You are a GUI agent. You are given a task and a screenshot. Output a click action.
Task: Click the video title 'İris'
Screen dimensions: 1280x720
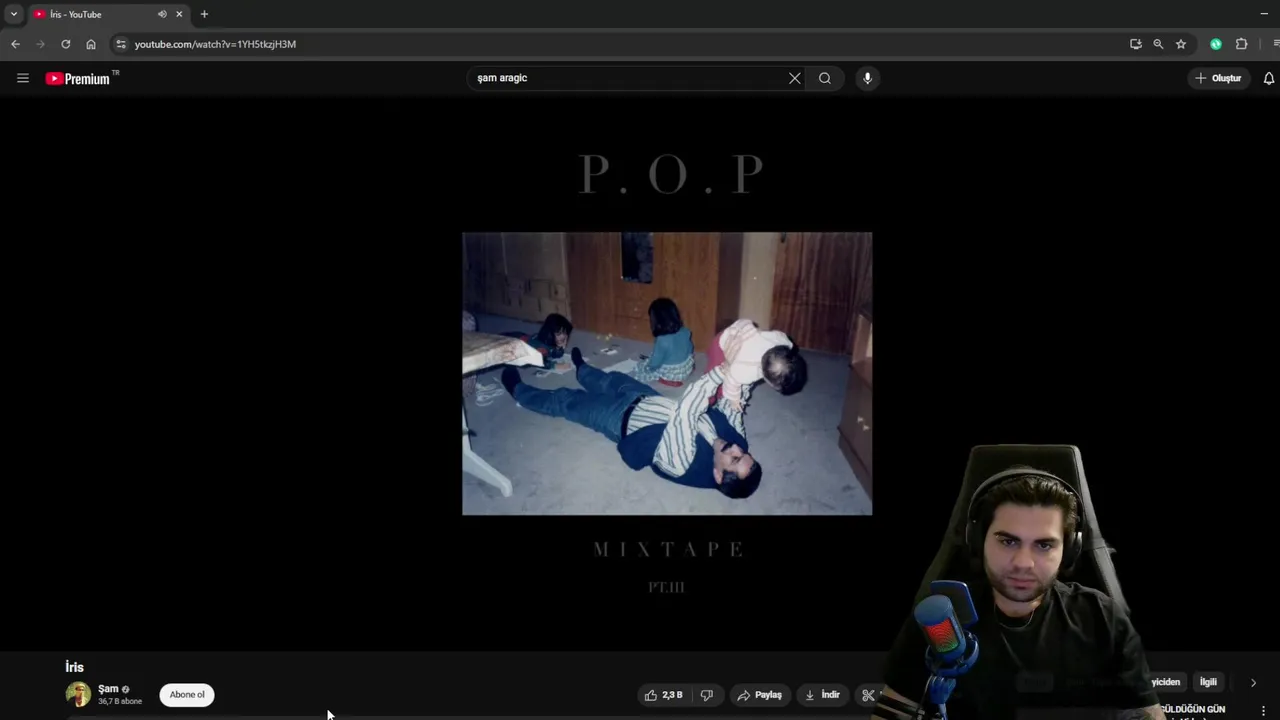(75, 667)
